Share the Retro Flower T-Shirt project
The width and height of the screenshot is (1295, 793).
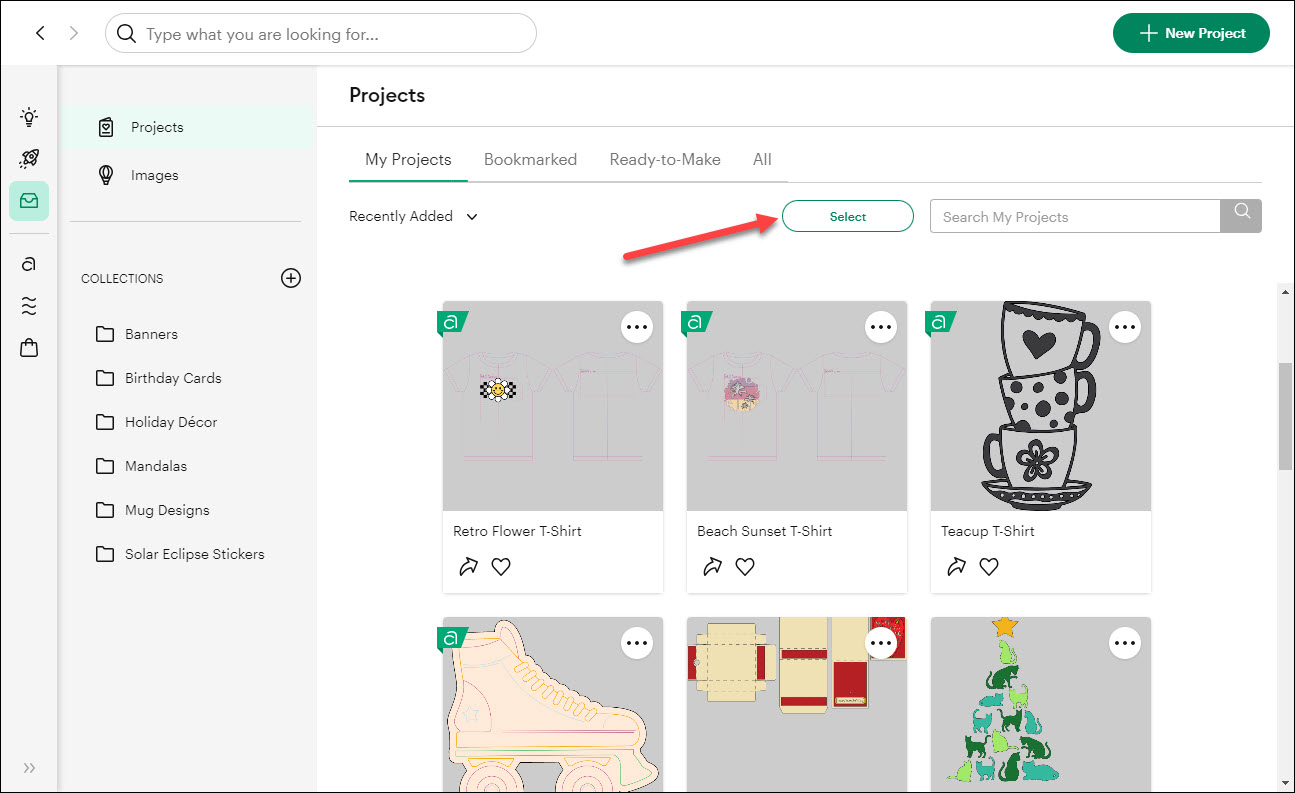point(468,567)
